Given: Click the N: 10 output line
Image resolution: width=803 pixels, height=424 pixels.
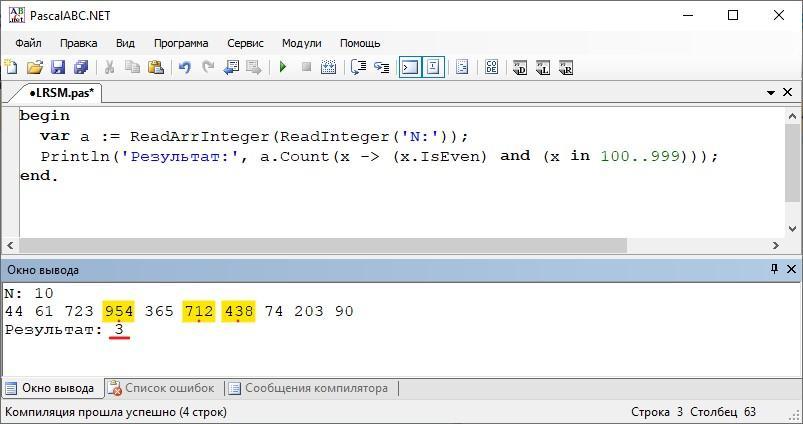Looking at the screenshot, I should (x=29, y=293).
